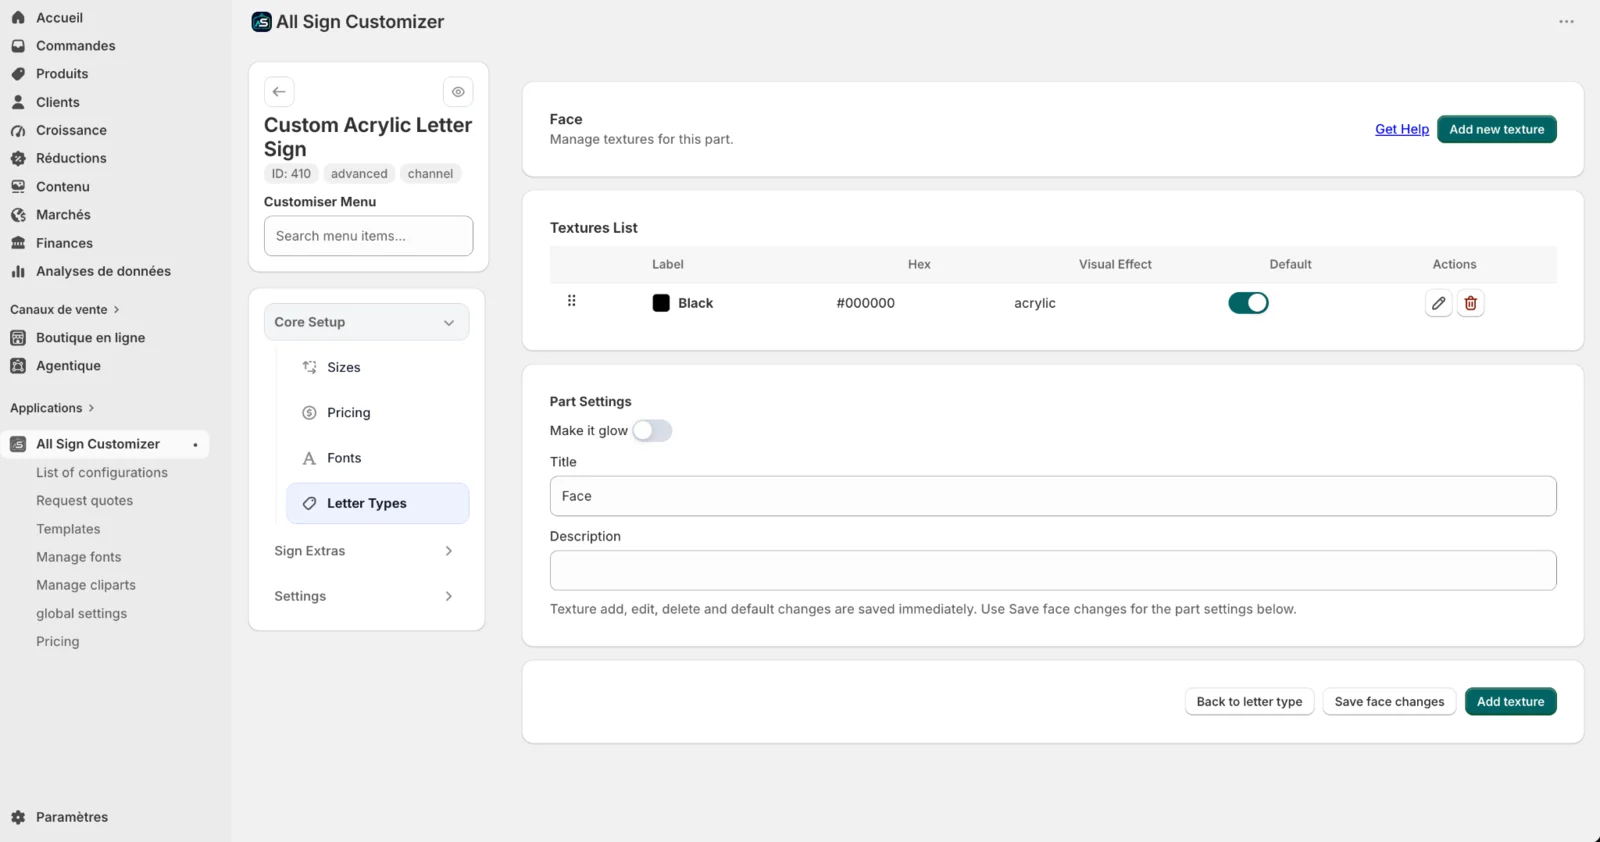
Task: Open List of configurations
Action: pos(102,473)
